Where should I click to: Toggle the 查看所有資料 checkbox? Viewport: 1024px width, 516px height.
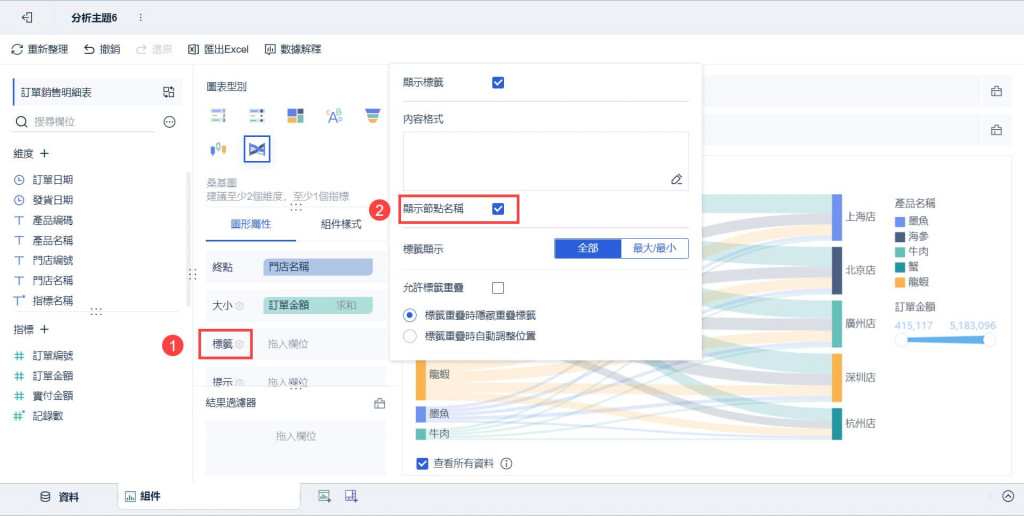pos(423,464)
